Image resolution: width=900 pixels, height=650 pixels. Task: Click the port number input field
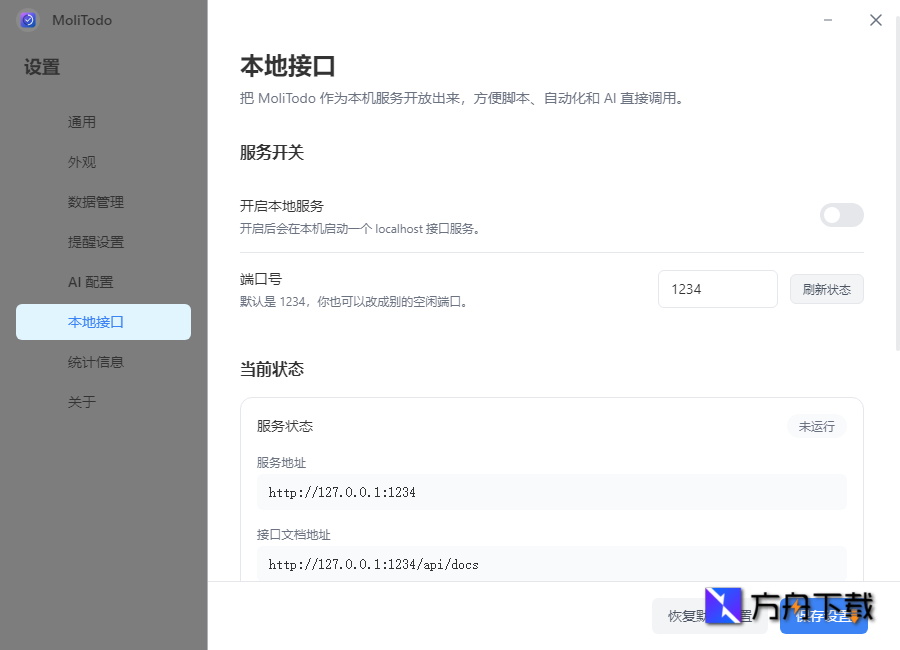click(717, 289)
